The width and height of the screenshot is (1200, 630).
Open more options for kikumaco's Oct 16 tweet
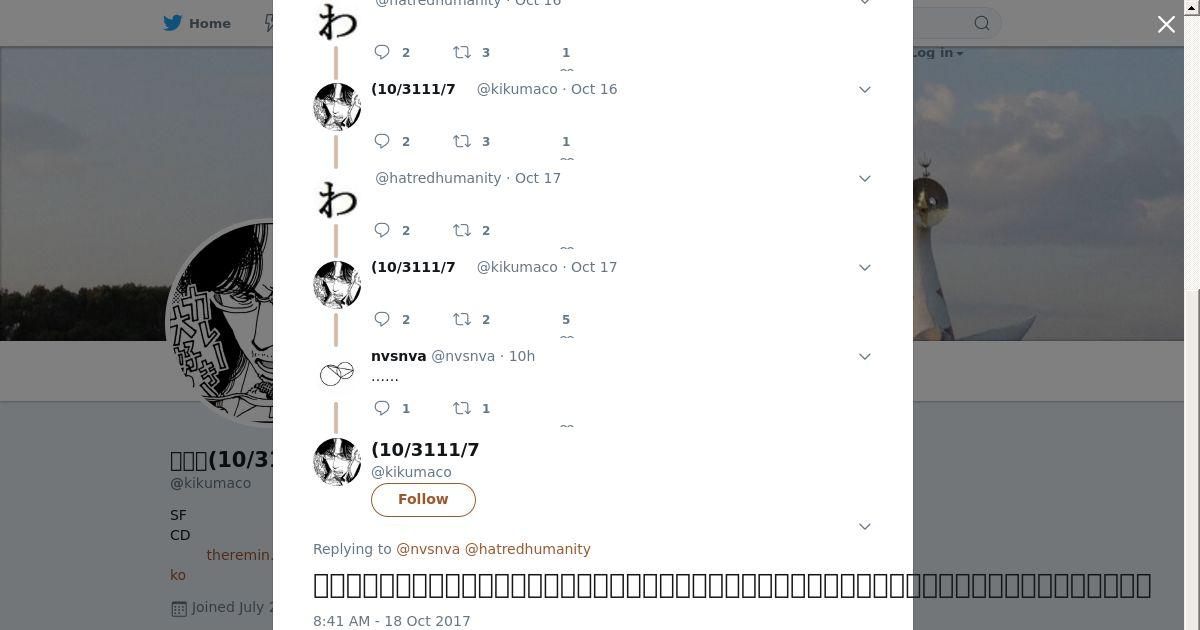(x=865, y=89)
